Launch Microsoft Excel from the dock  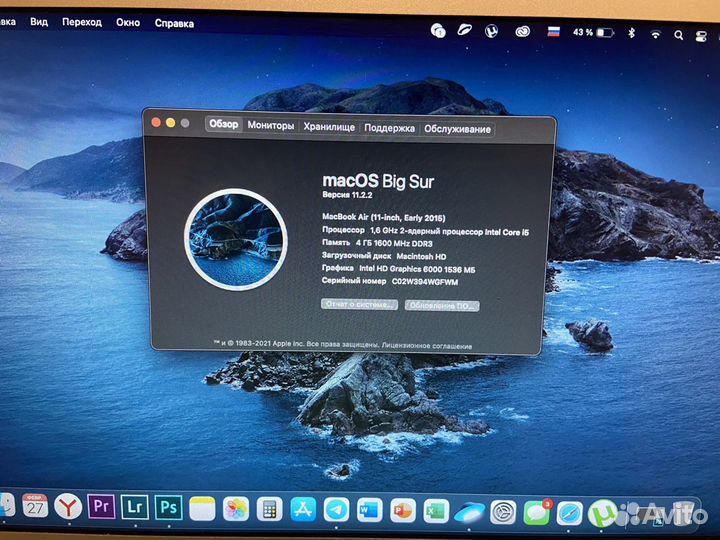tap(436, 512)
